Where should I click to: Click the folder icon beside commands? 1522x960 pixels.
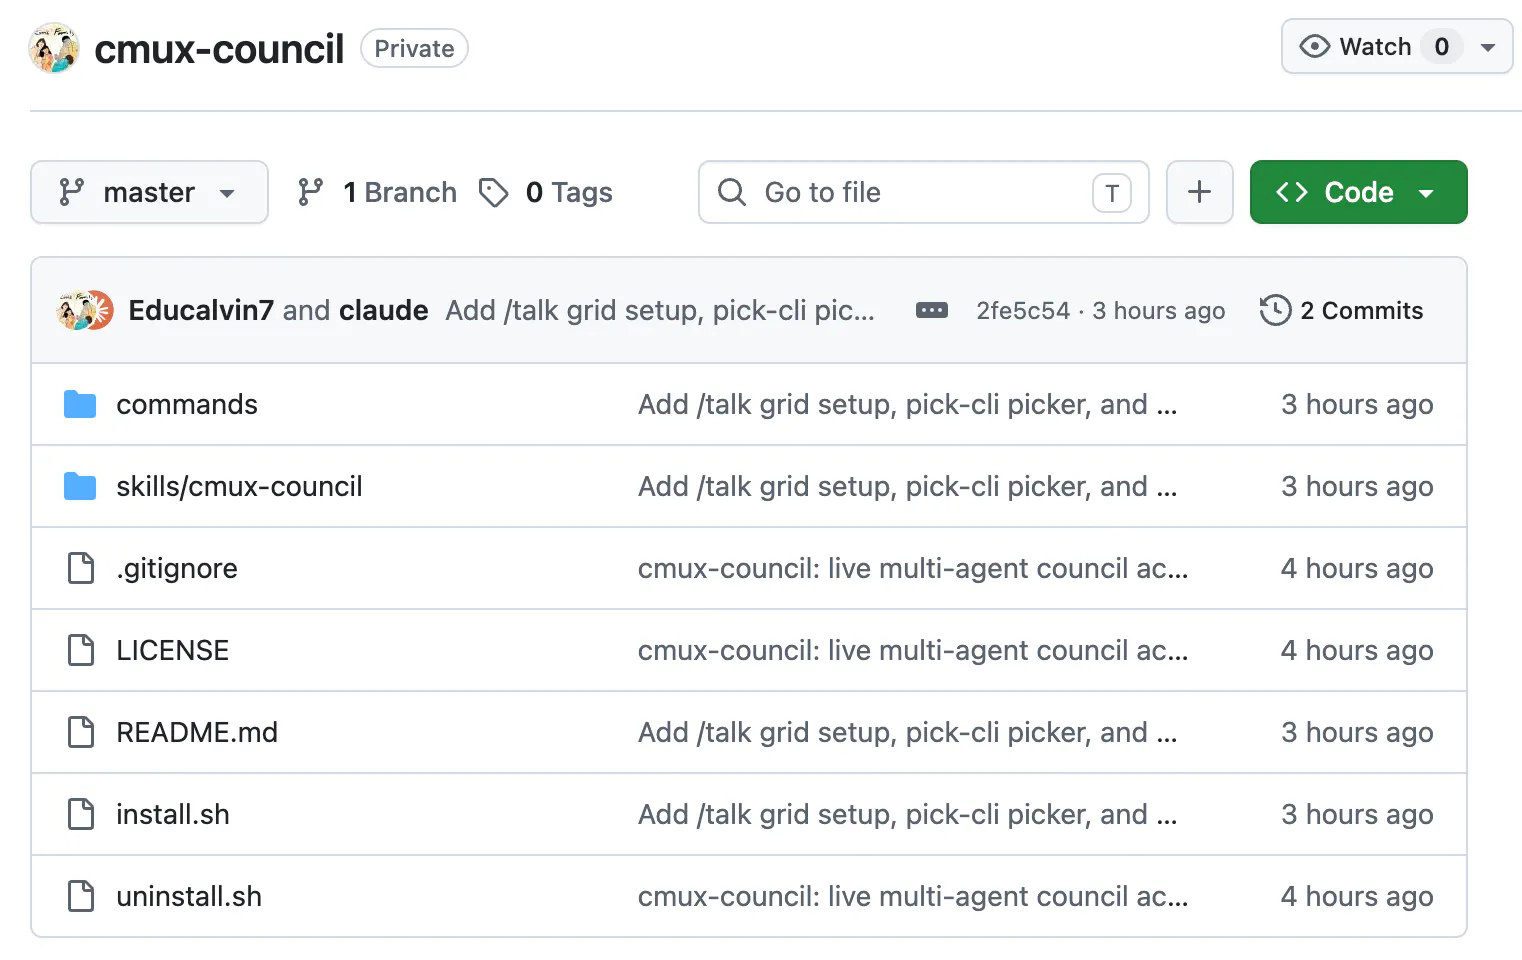click(x=80, y=404)
